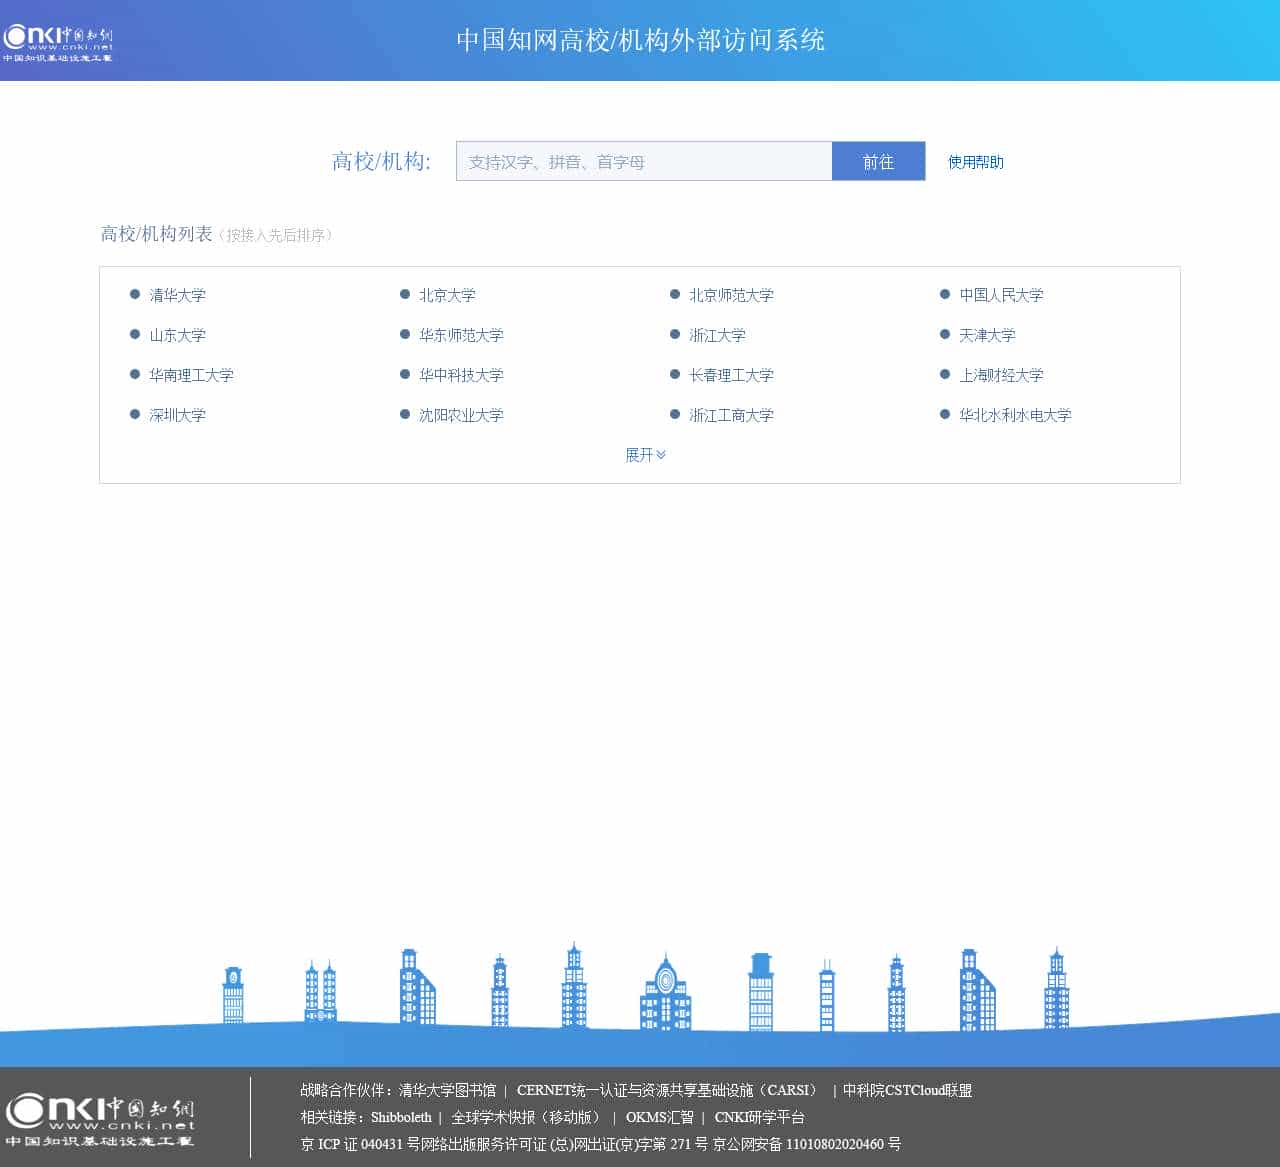This screenshot has height=1167, width=1280.
Task: Choose 天津大学 in the list
Action: [x=987, y=335]
